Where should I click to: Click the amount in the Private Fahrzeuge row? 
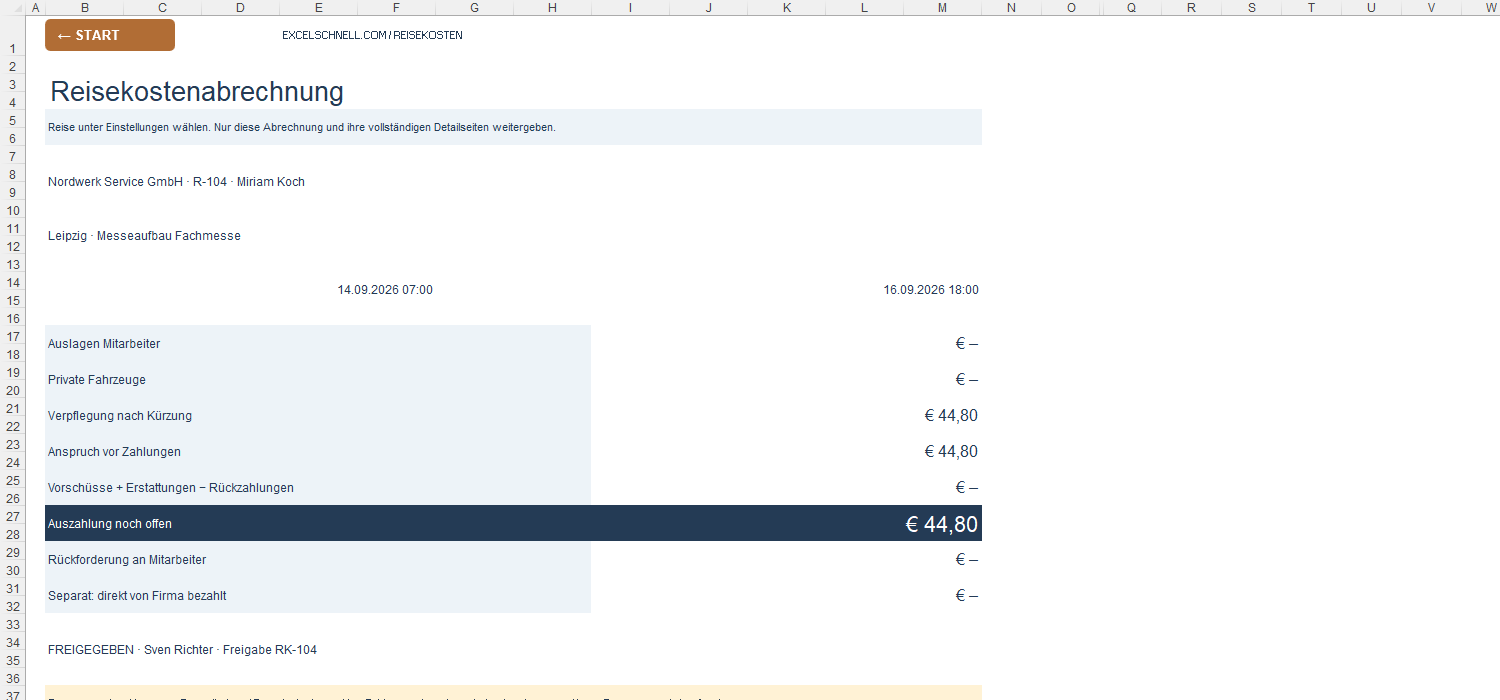point(966,380)
